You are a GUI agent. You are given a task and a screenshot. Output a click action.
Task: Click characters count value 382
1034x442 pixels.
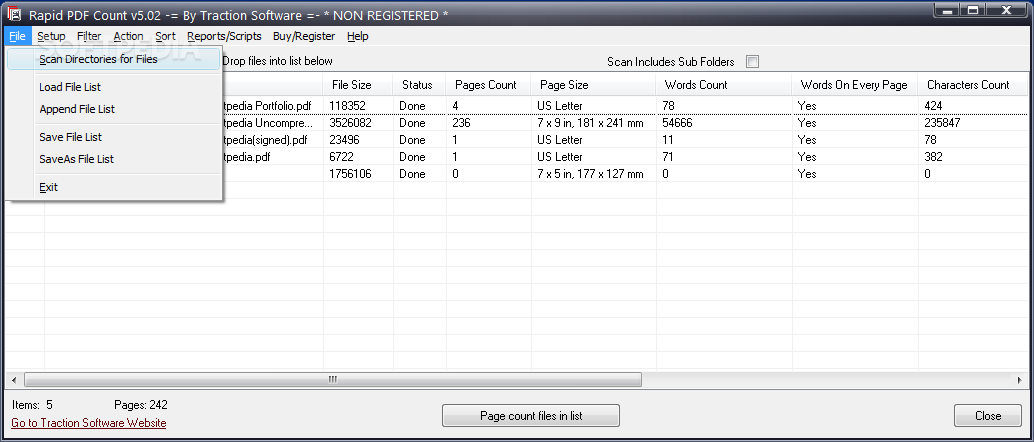click(933, 157)
